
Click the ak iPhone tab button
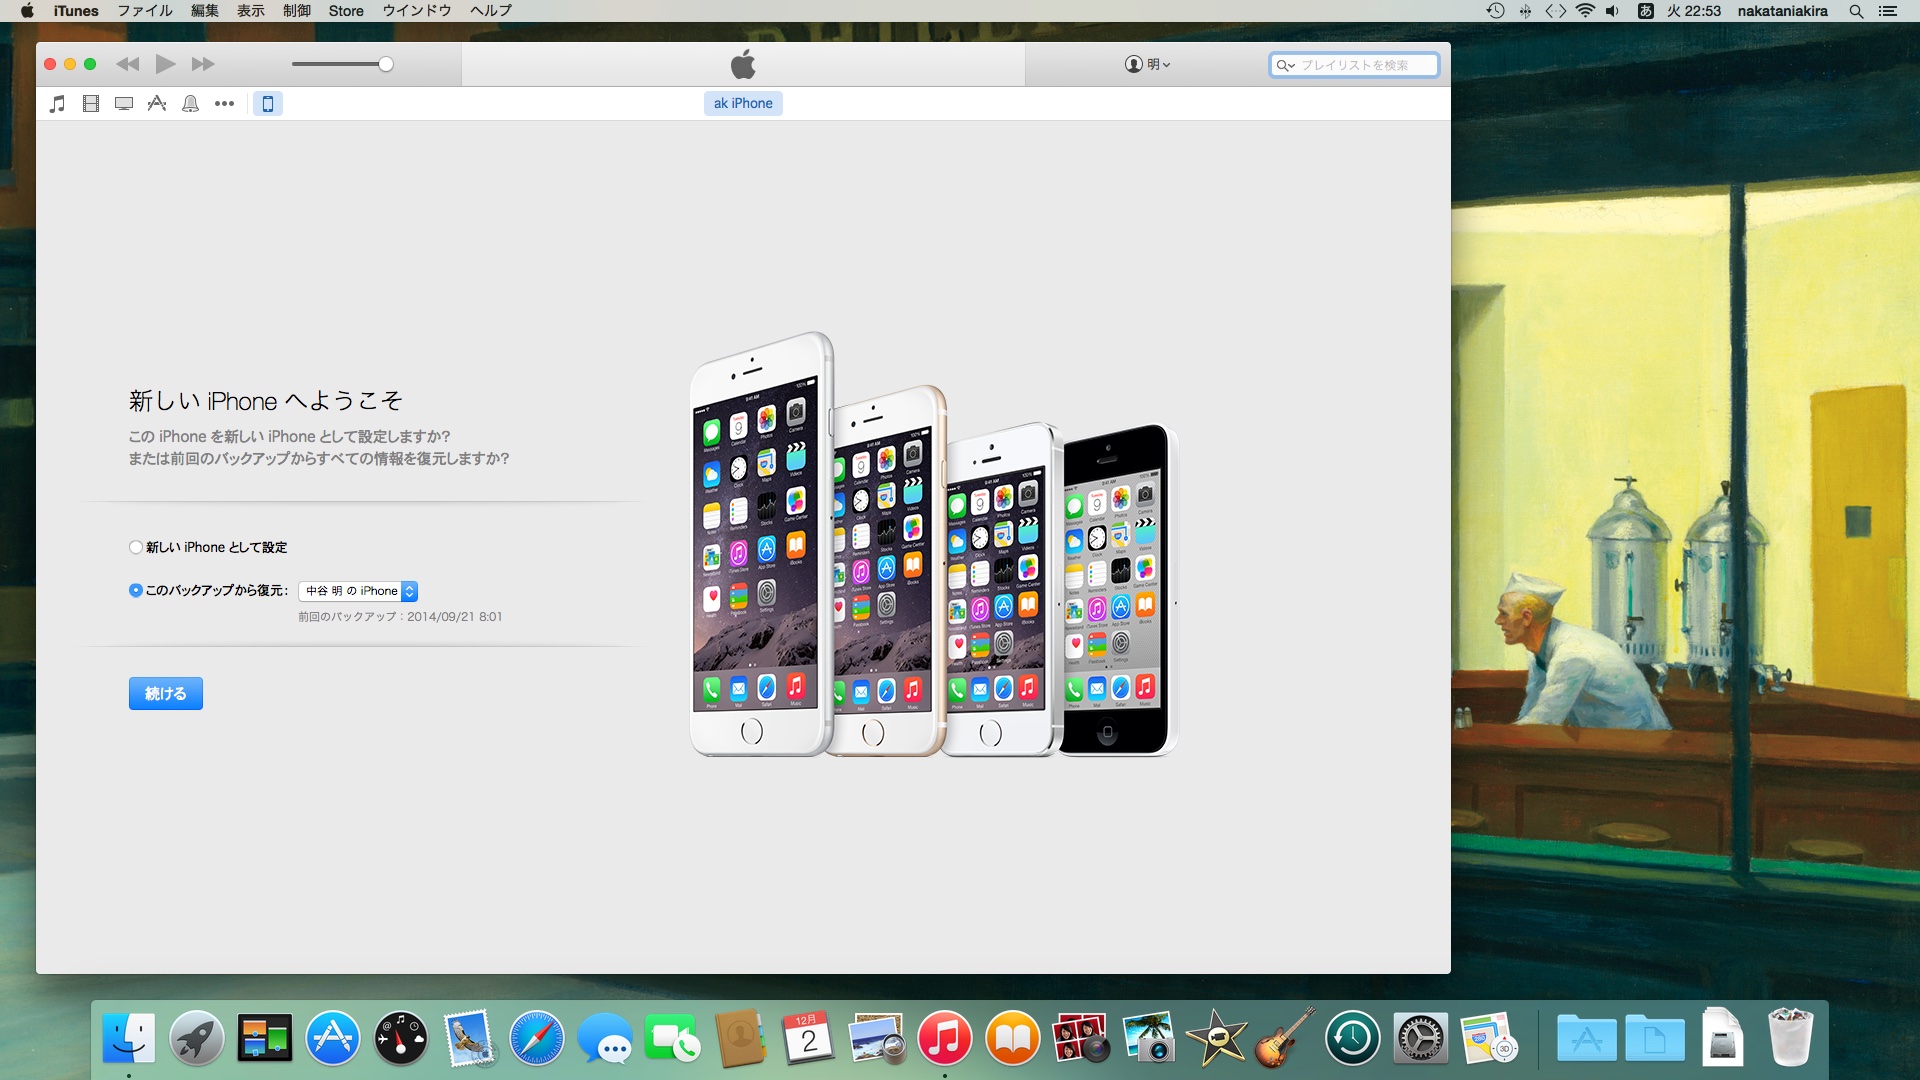pyautogui.click(x=743, y=103)
